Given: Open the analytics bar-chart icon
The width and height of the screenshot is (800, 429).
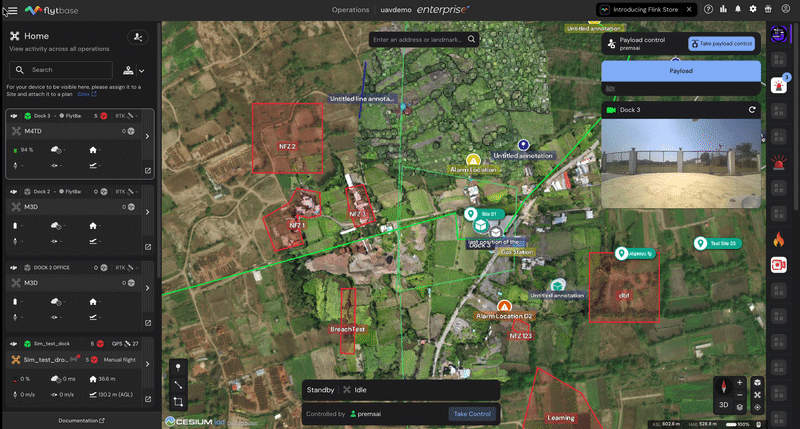Looking at the screenshot, I should (x=723, y=9).
